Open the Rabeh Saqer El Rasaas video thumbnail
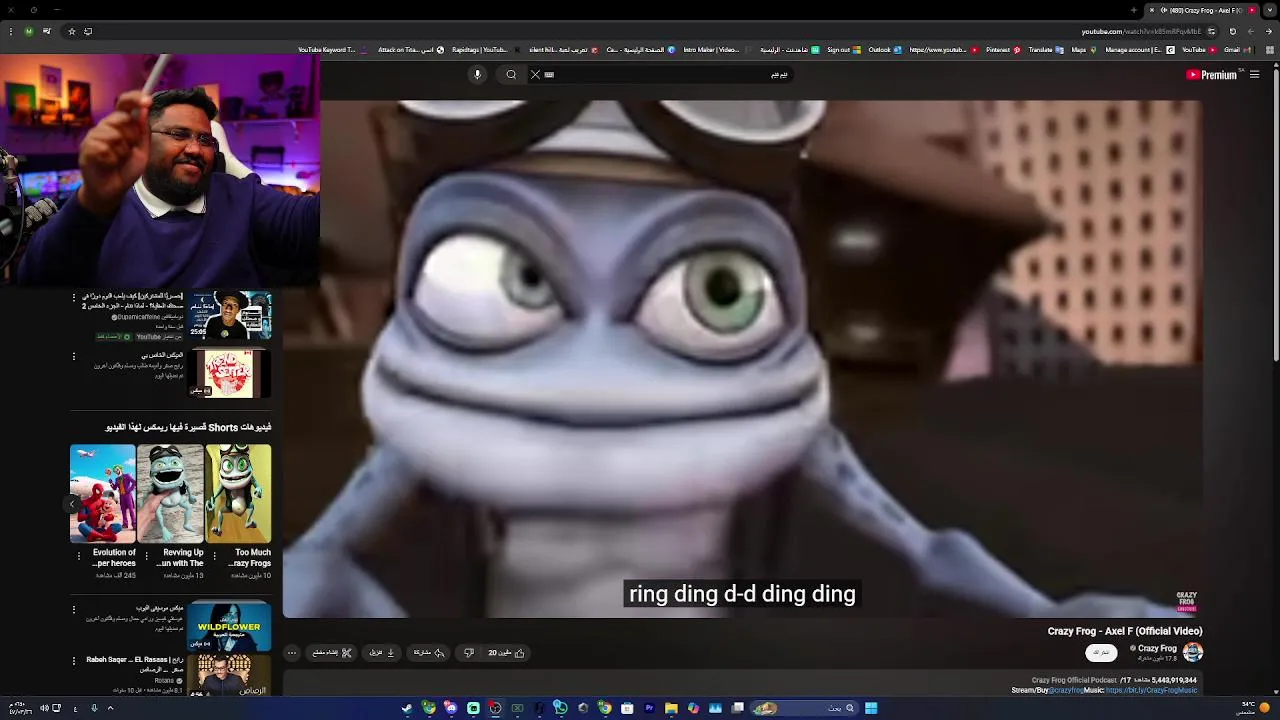1280x720 pixels. (229, 675)
